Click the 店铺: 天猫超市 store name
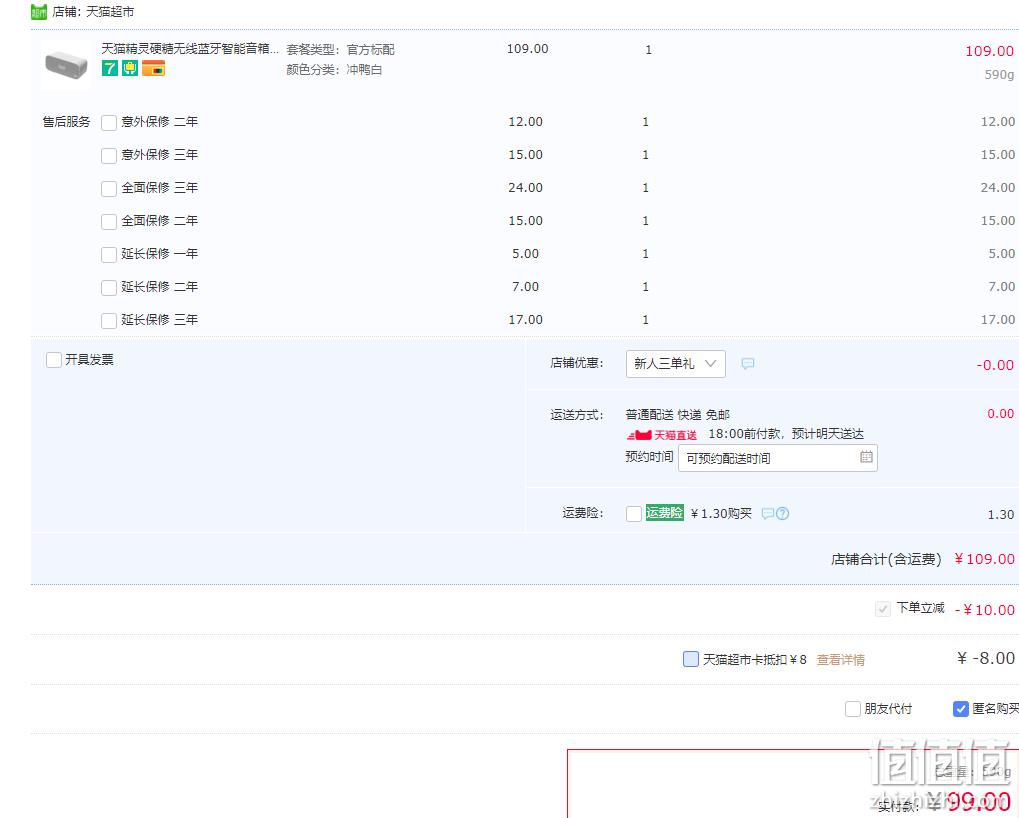 (x=94, y=12)
